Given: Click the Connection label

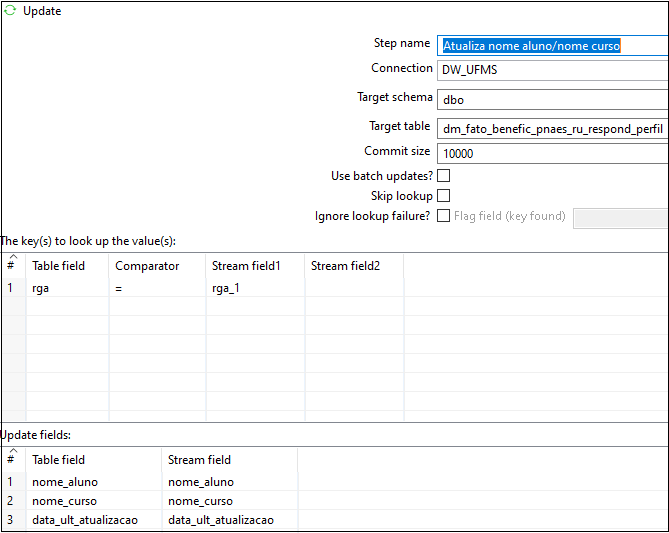Looking at the screenshot, I should [402, 68].
